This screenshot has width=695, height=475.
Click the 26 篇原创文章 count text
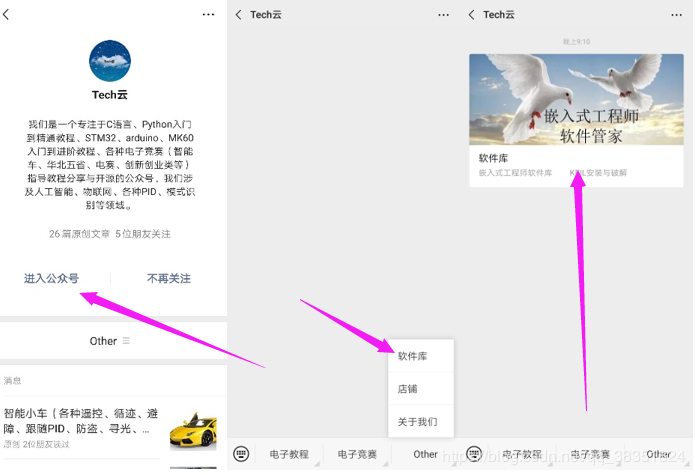coord(79,234)
